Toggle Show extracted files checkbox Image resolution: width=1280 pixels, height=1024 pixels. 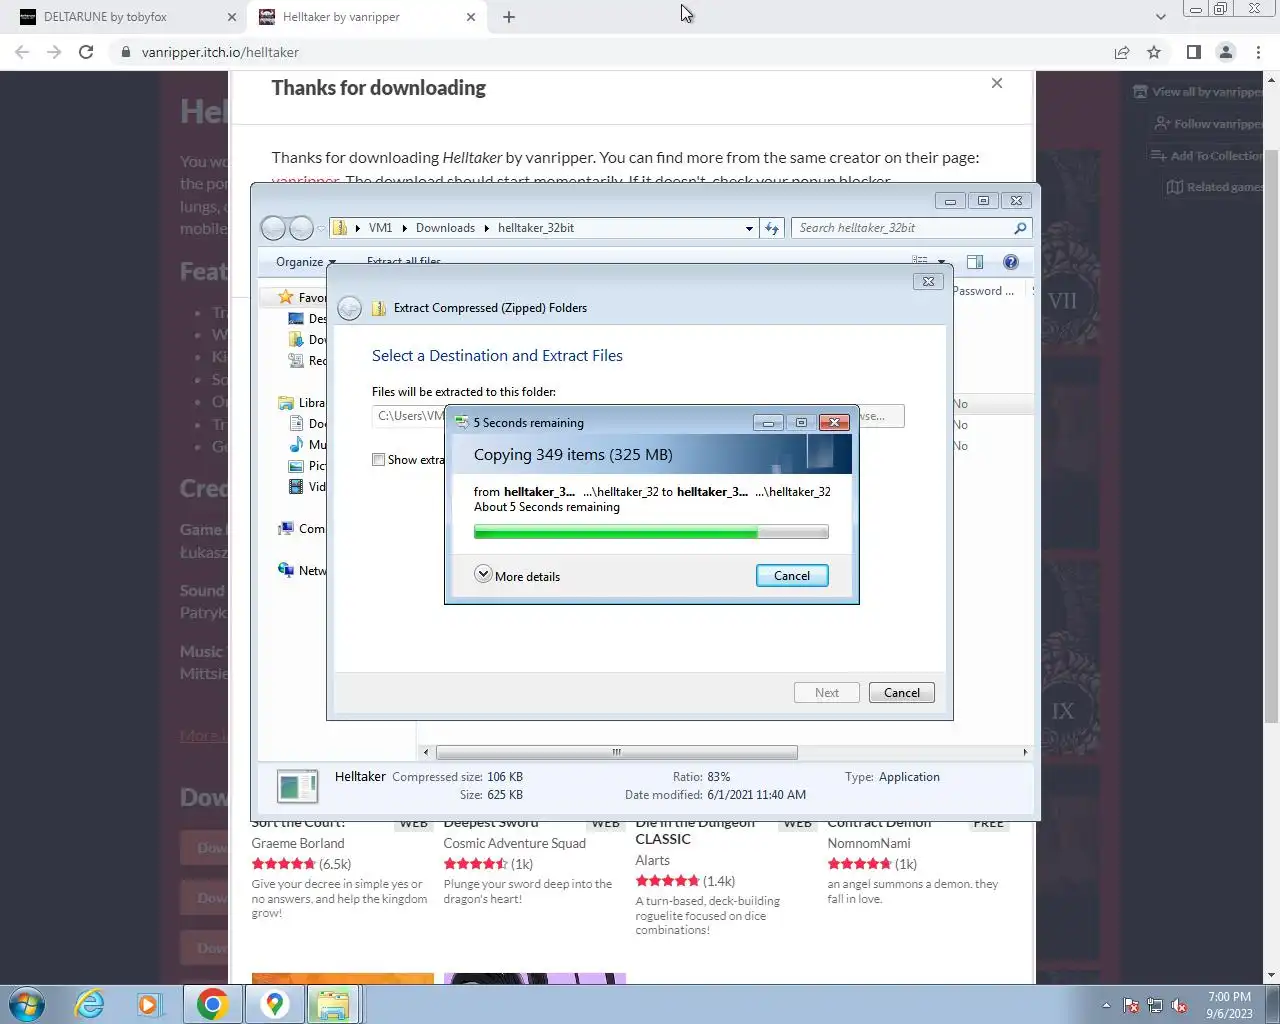pos(378,460)
